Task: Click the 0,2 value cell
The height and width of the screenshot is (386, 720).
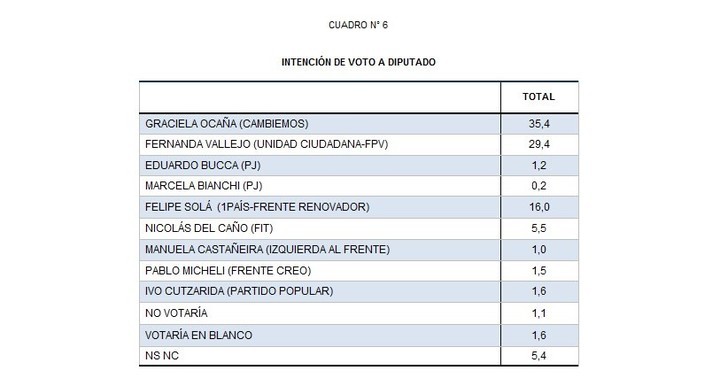Action: click(x=539, y=186)
